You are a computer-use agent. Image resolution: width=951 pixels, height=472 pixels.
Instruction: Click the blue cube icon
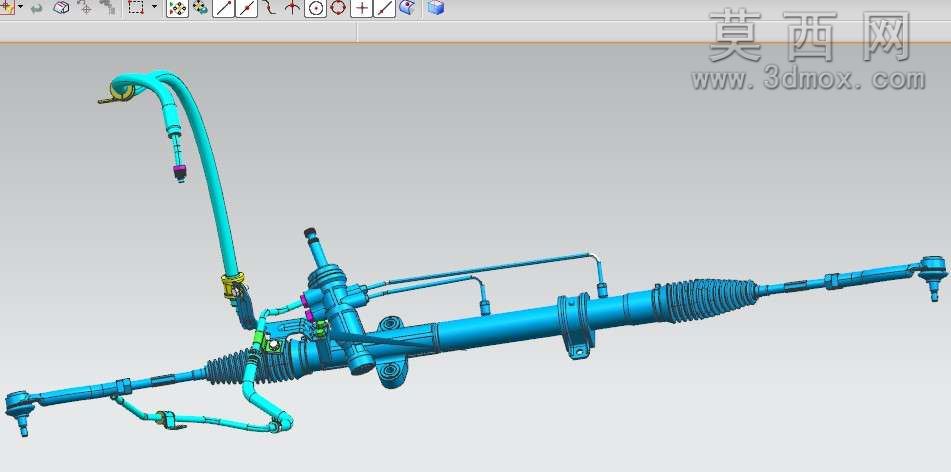435,8
